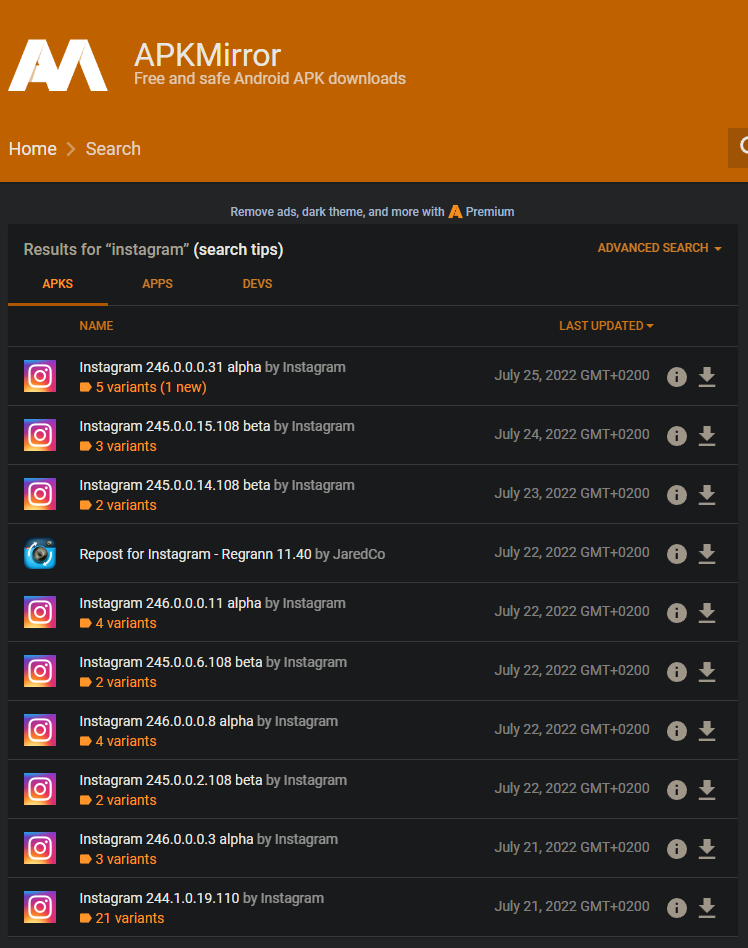Open info for Instagram 245.0.0.6.108 beta
The image size is (748, 948).
(677, 672)
